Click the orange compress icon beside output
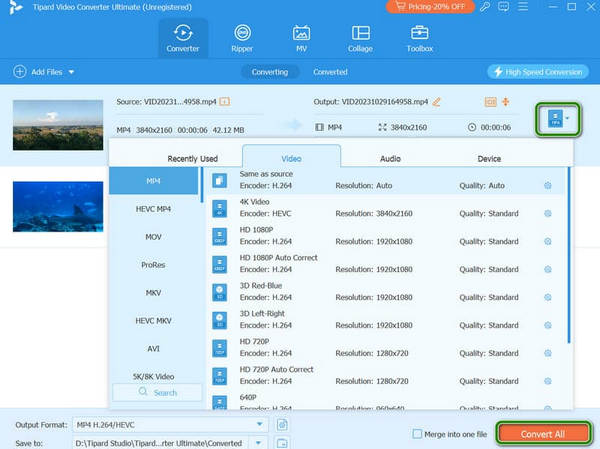Screen dimensions: 600x449 coord(505,102)
